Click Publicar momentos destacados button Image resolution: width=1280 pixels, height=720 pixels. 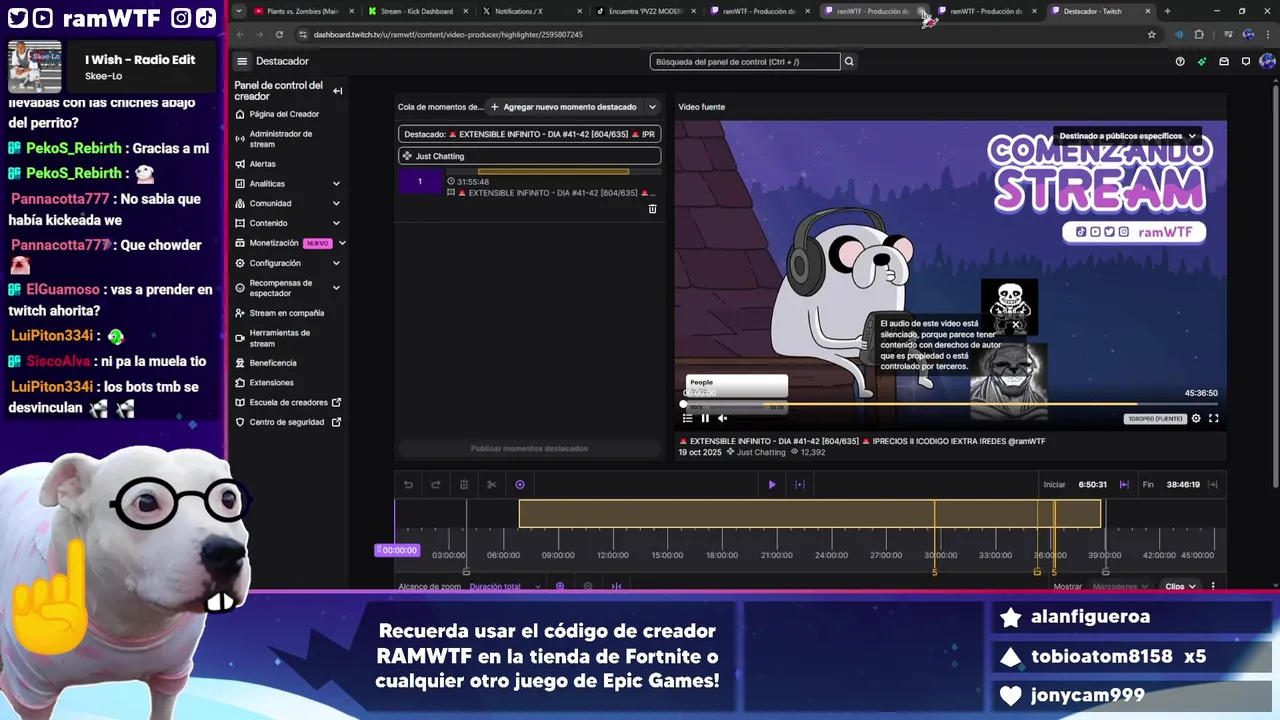[529, 449]
